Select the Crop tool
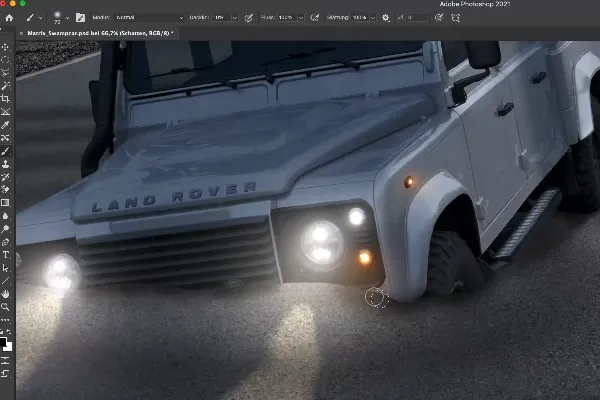Screen dimensions: 600x400 click(5, 99)
